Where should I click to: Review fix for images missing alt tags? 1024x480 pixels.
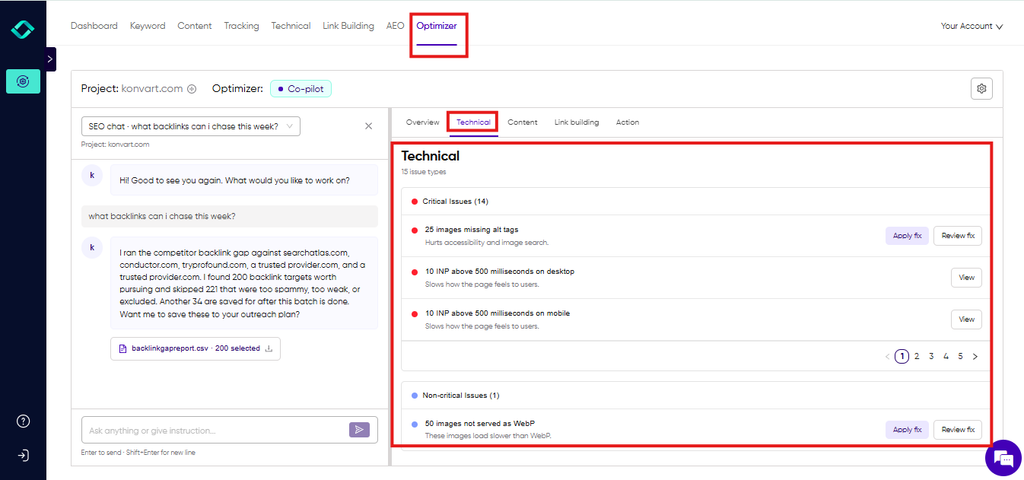coord(957,236)
